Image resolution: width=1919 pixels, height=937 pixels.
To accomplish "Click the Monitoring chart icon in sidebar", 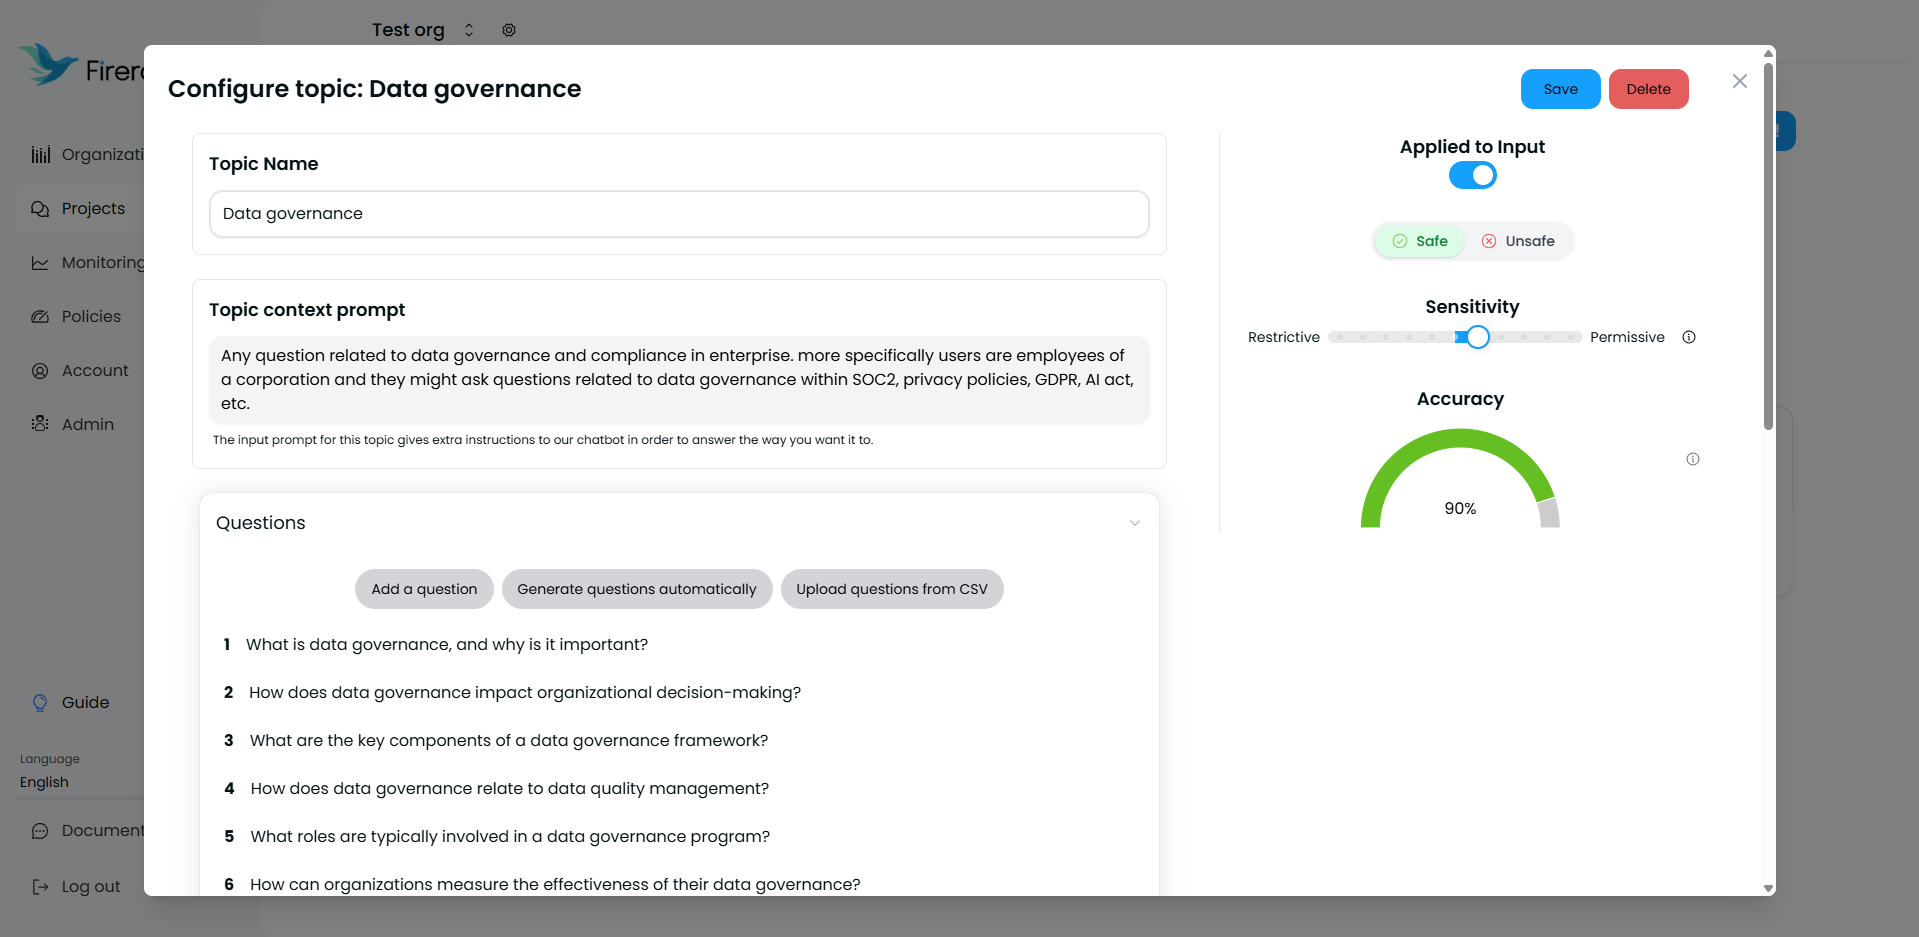I will coord(40,263).
